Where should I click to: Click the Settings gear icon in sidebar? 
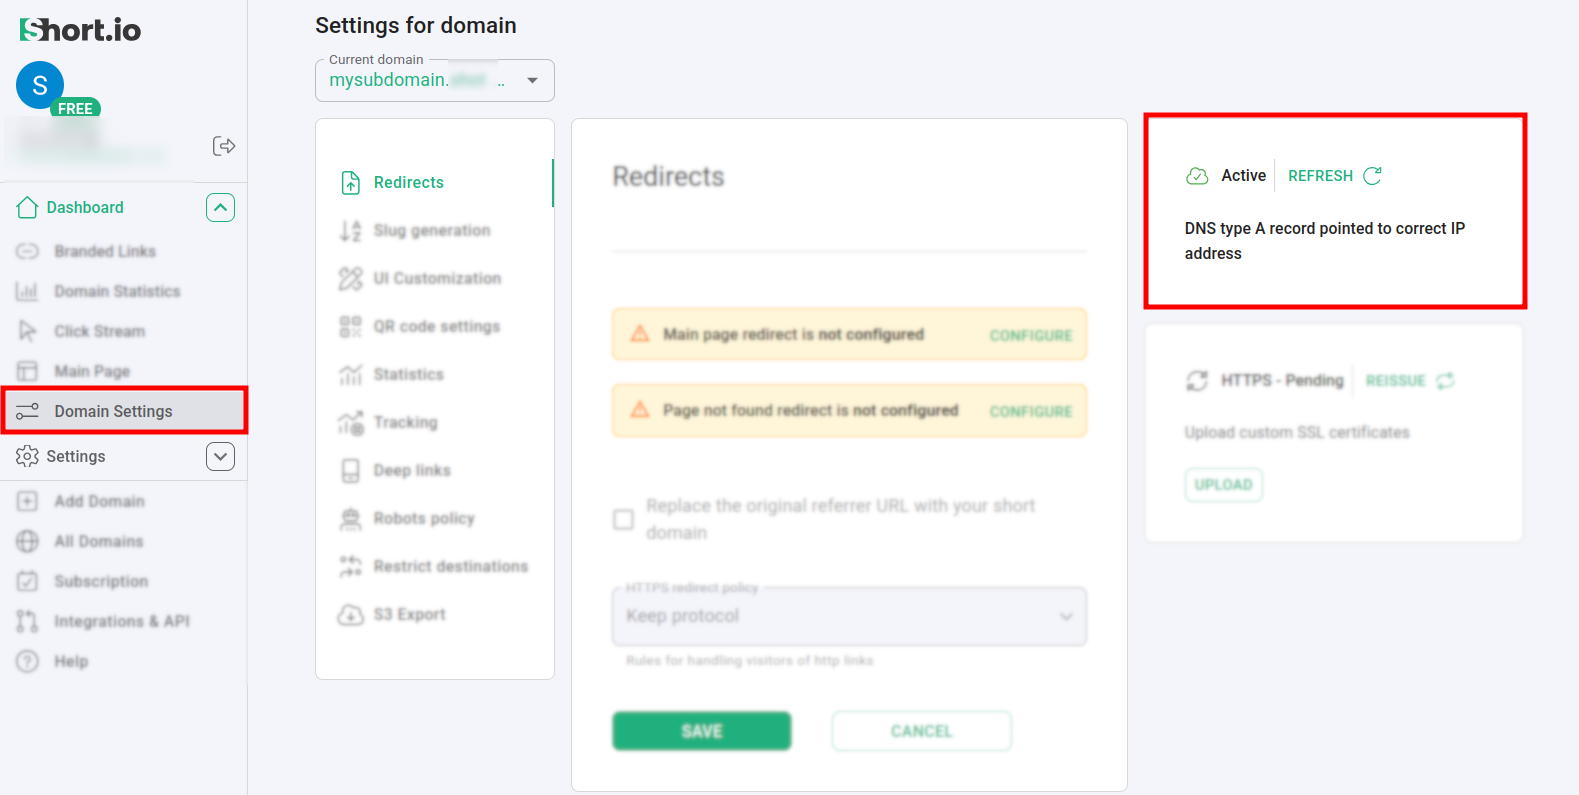pyautogui.click(x=27, y=456)
